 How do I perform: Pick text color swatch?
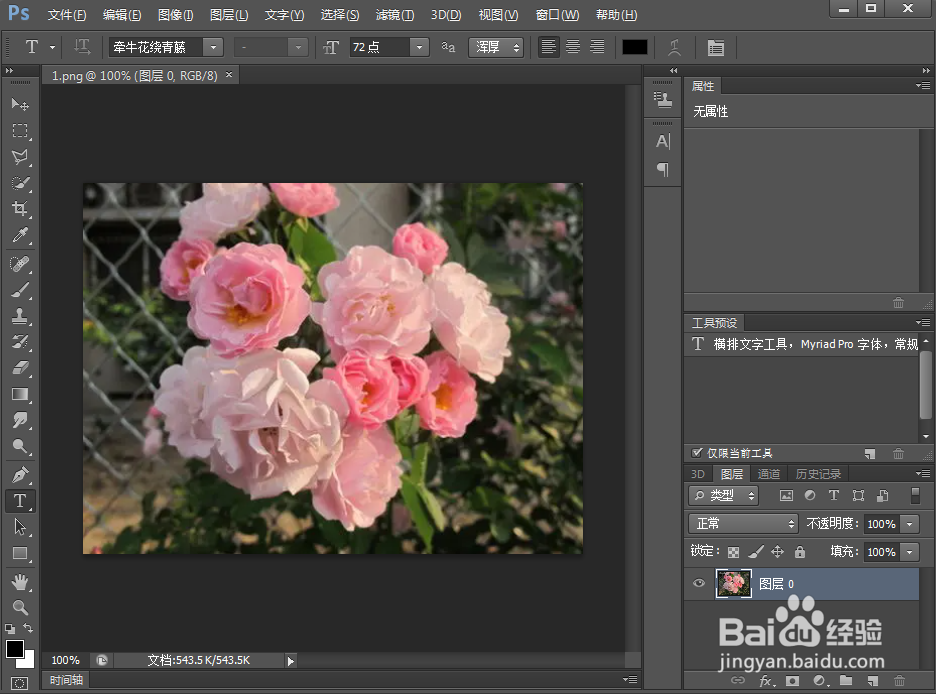[635, 47]
